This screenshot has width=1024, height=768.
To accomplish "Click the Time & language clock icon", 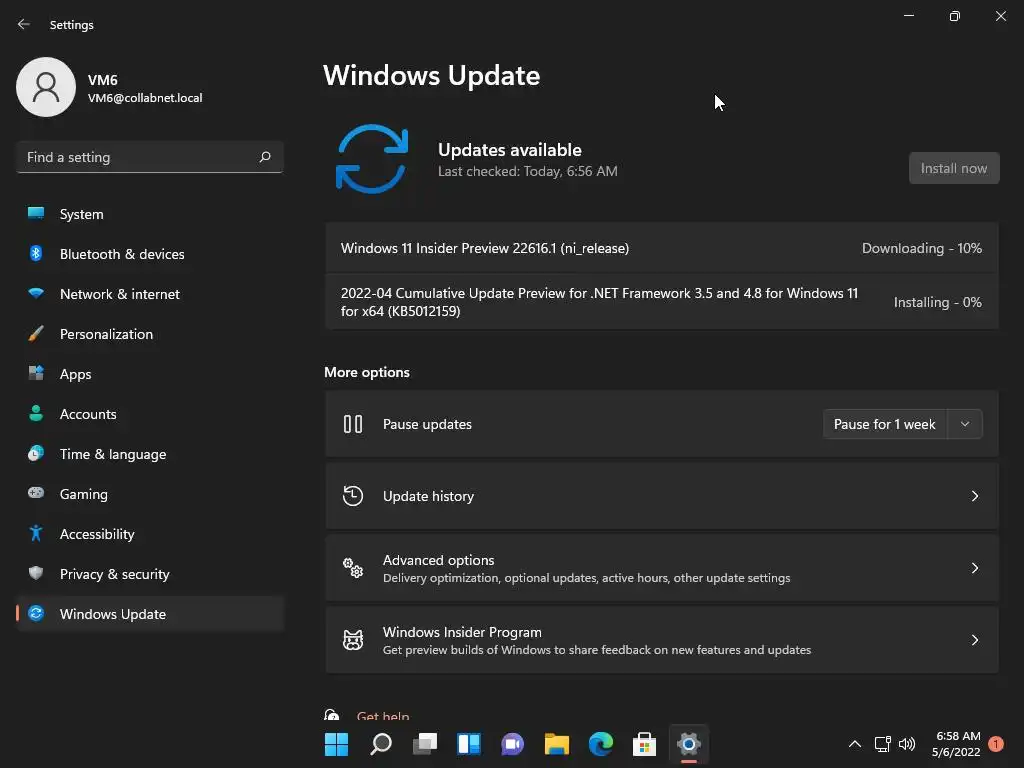I will [x=36, y=453].
